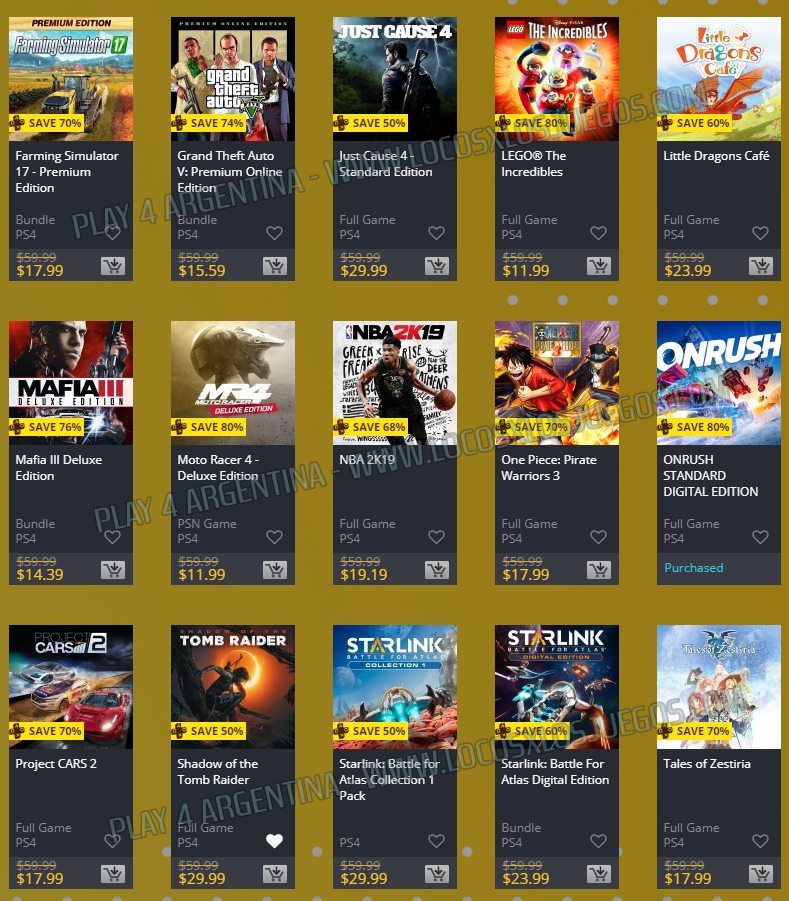Wishlist Little Dragons Café with heart icon
Image resolution: width=789 pixels, height=901 pixels.
(x=761, y=233)
